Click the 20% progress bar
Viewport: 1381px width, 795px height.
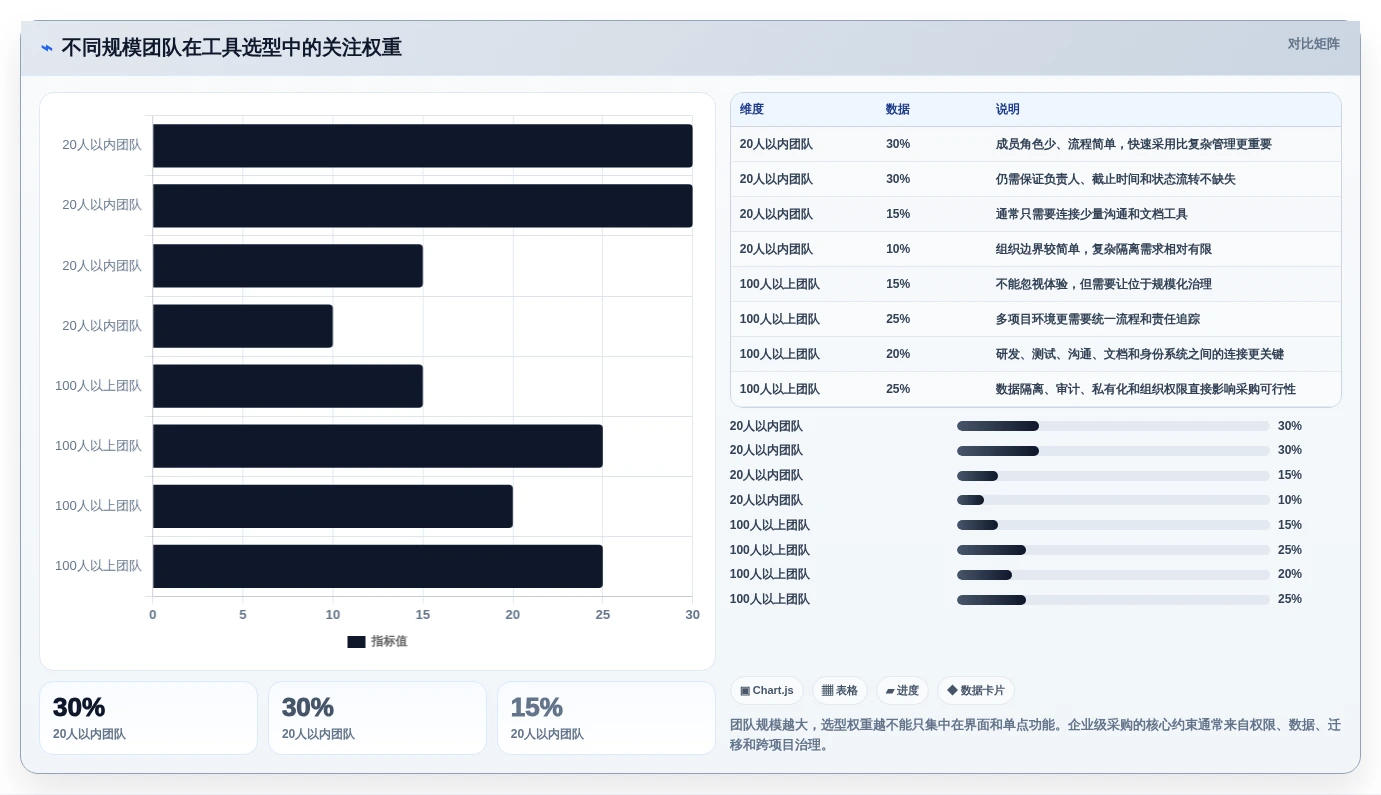point(1113,575)
